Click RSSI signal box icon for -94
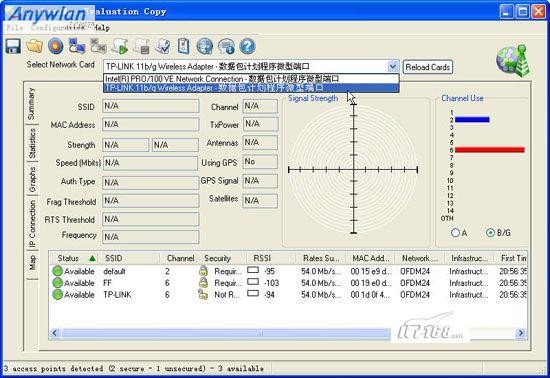550x378 pixels. tap(253, 293)
